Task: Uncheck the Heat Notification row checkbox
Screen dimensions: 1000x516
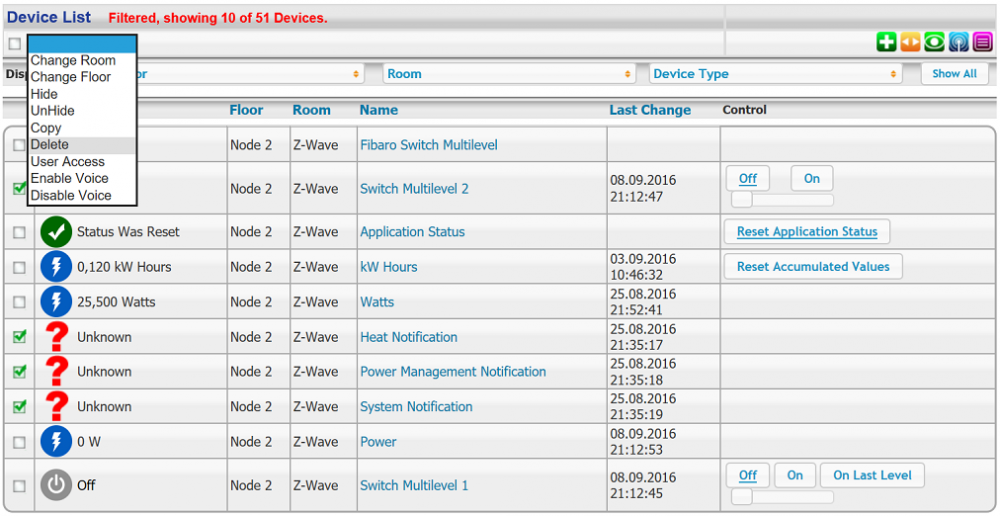Action: (x=19, y=337)
